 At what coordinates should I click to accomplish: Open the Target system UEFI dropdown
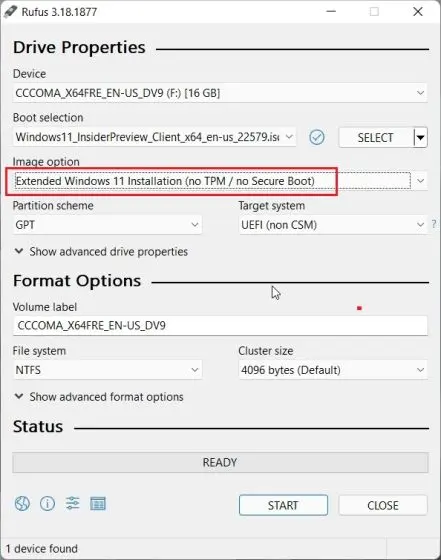click(333, 225)
